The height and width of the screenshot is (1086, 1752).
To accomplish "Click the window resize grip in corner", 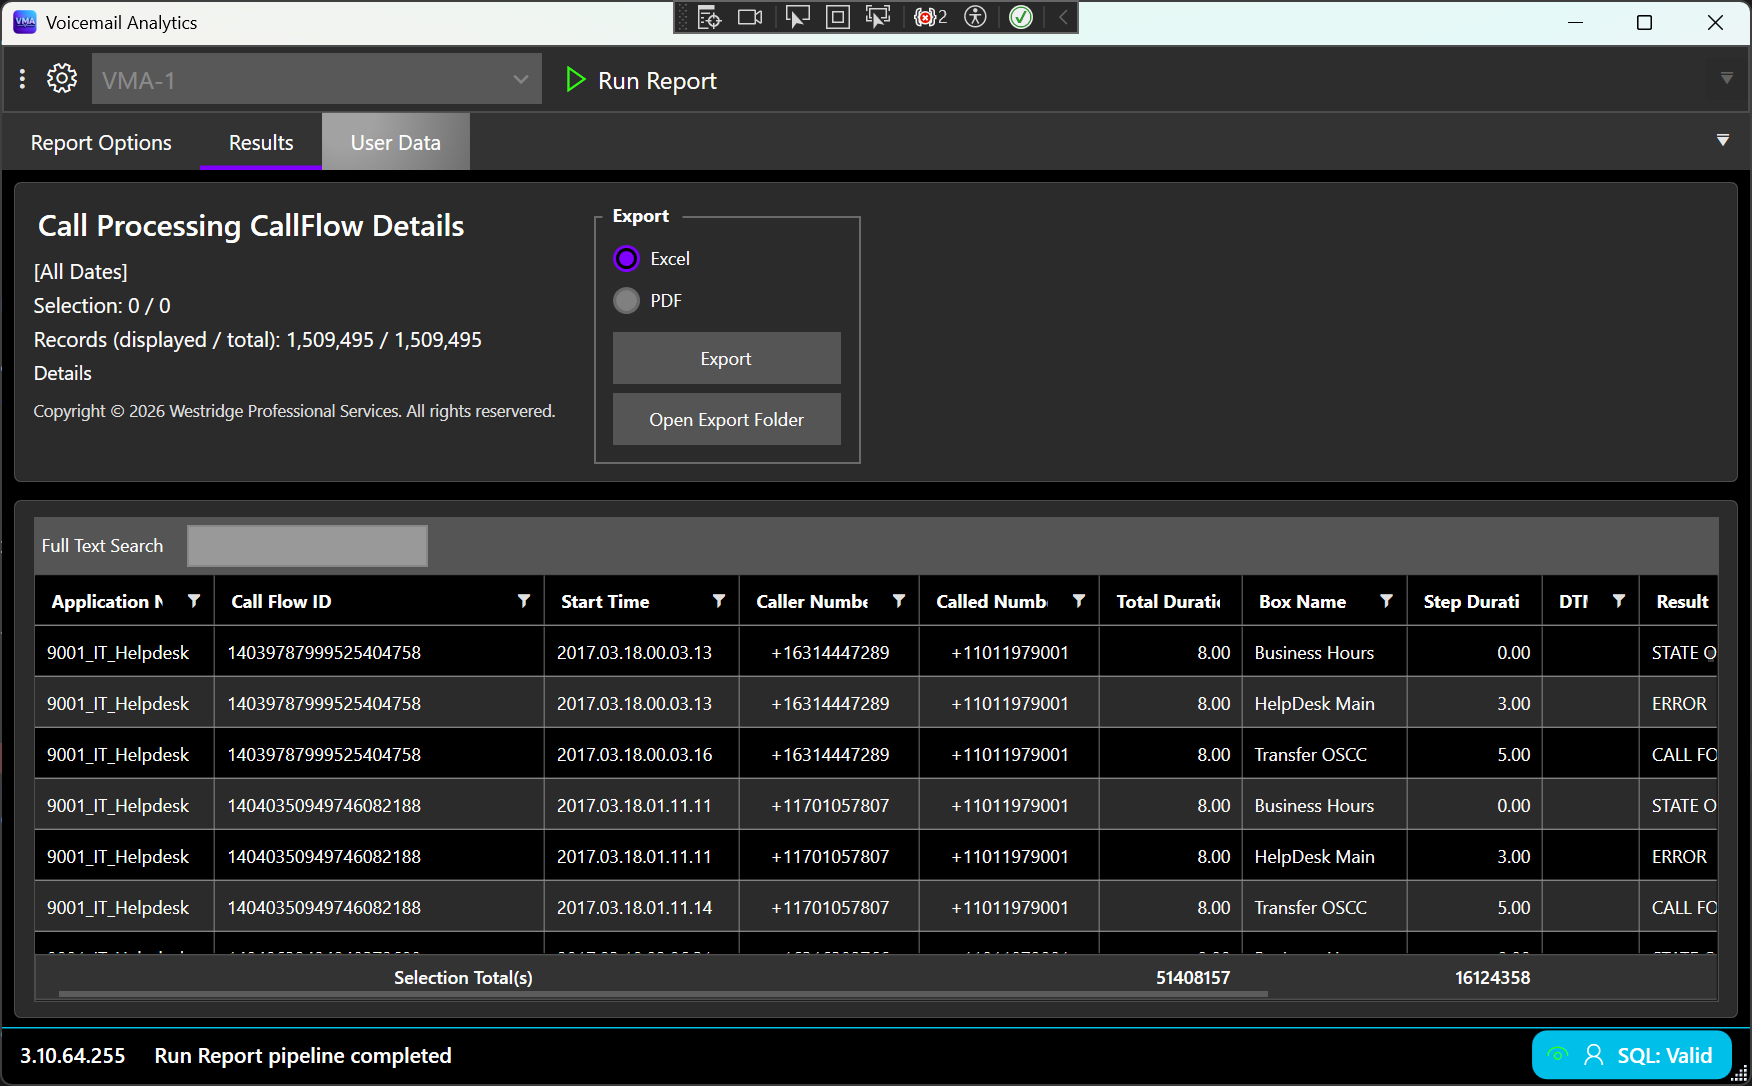I will (1739, 1073).
